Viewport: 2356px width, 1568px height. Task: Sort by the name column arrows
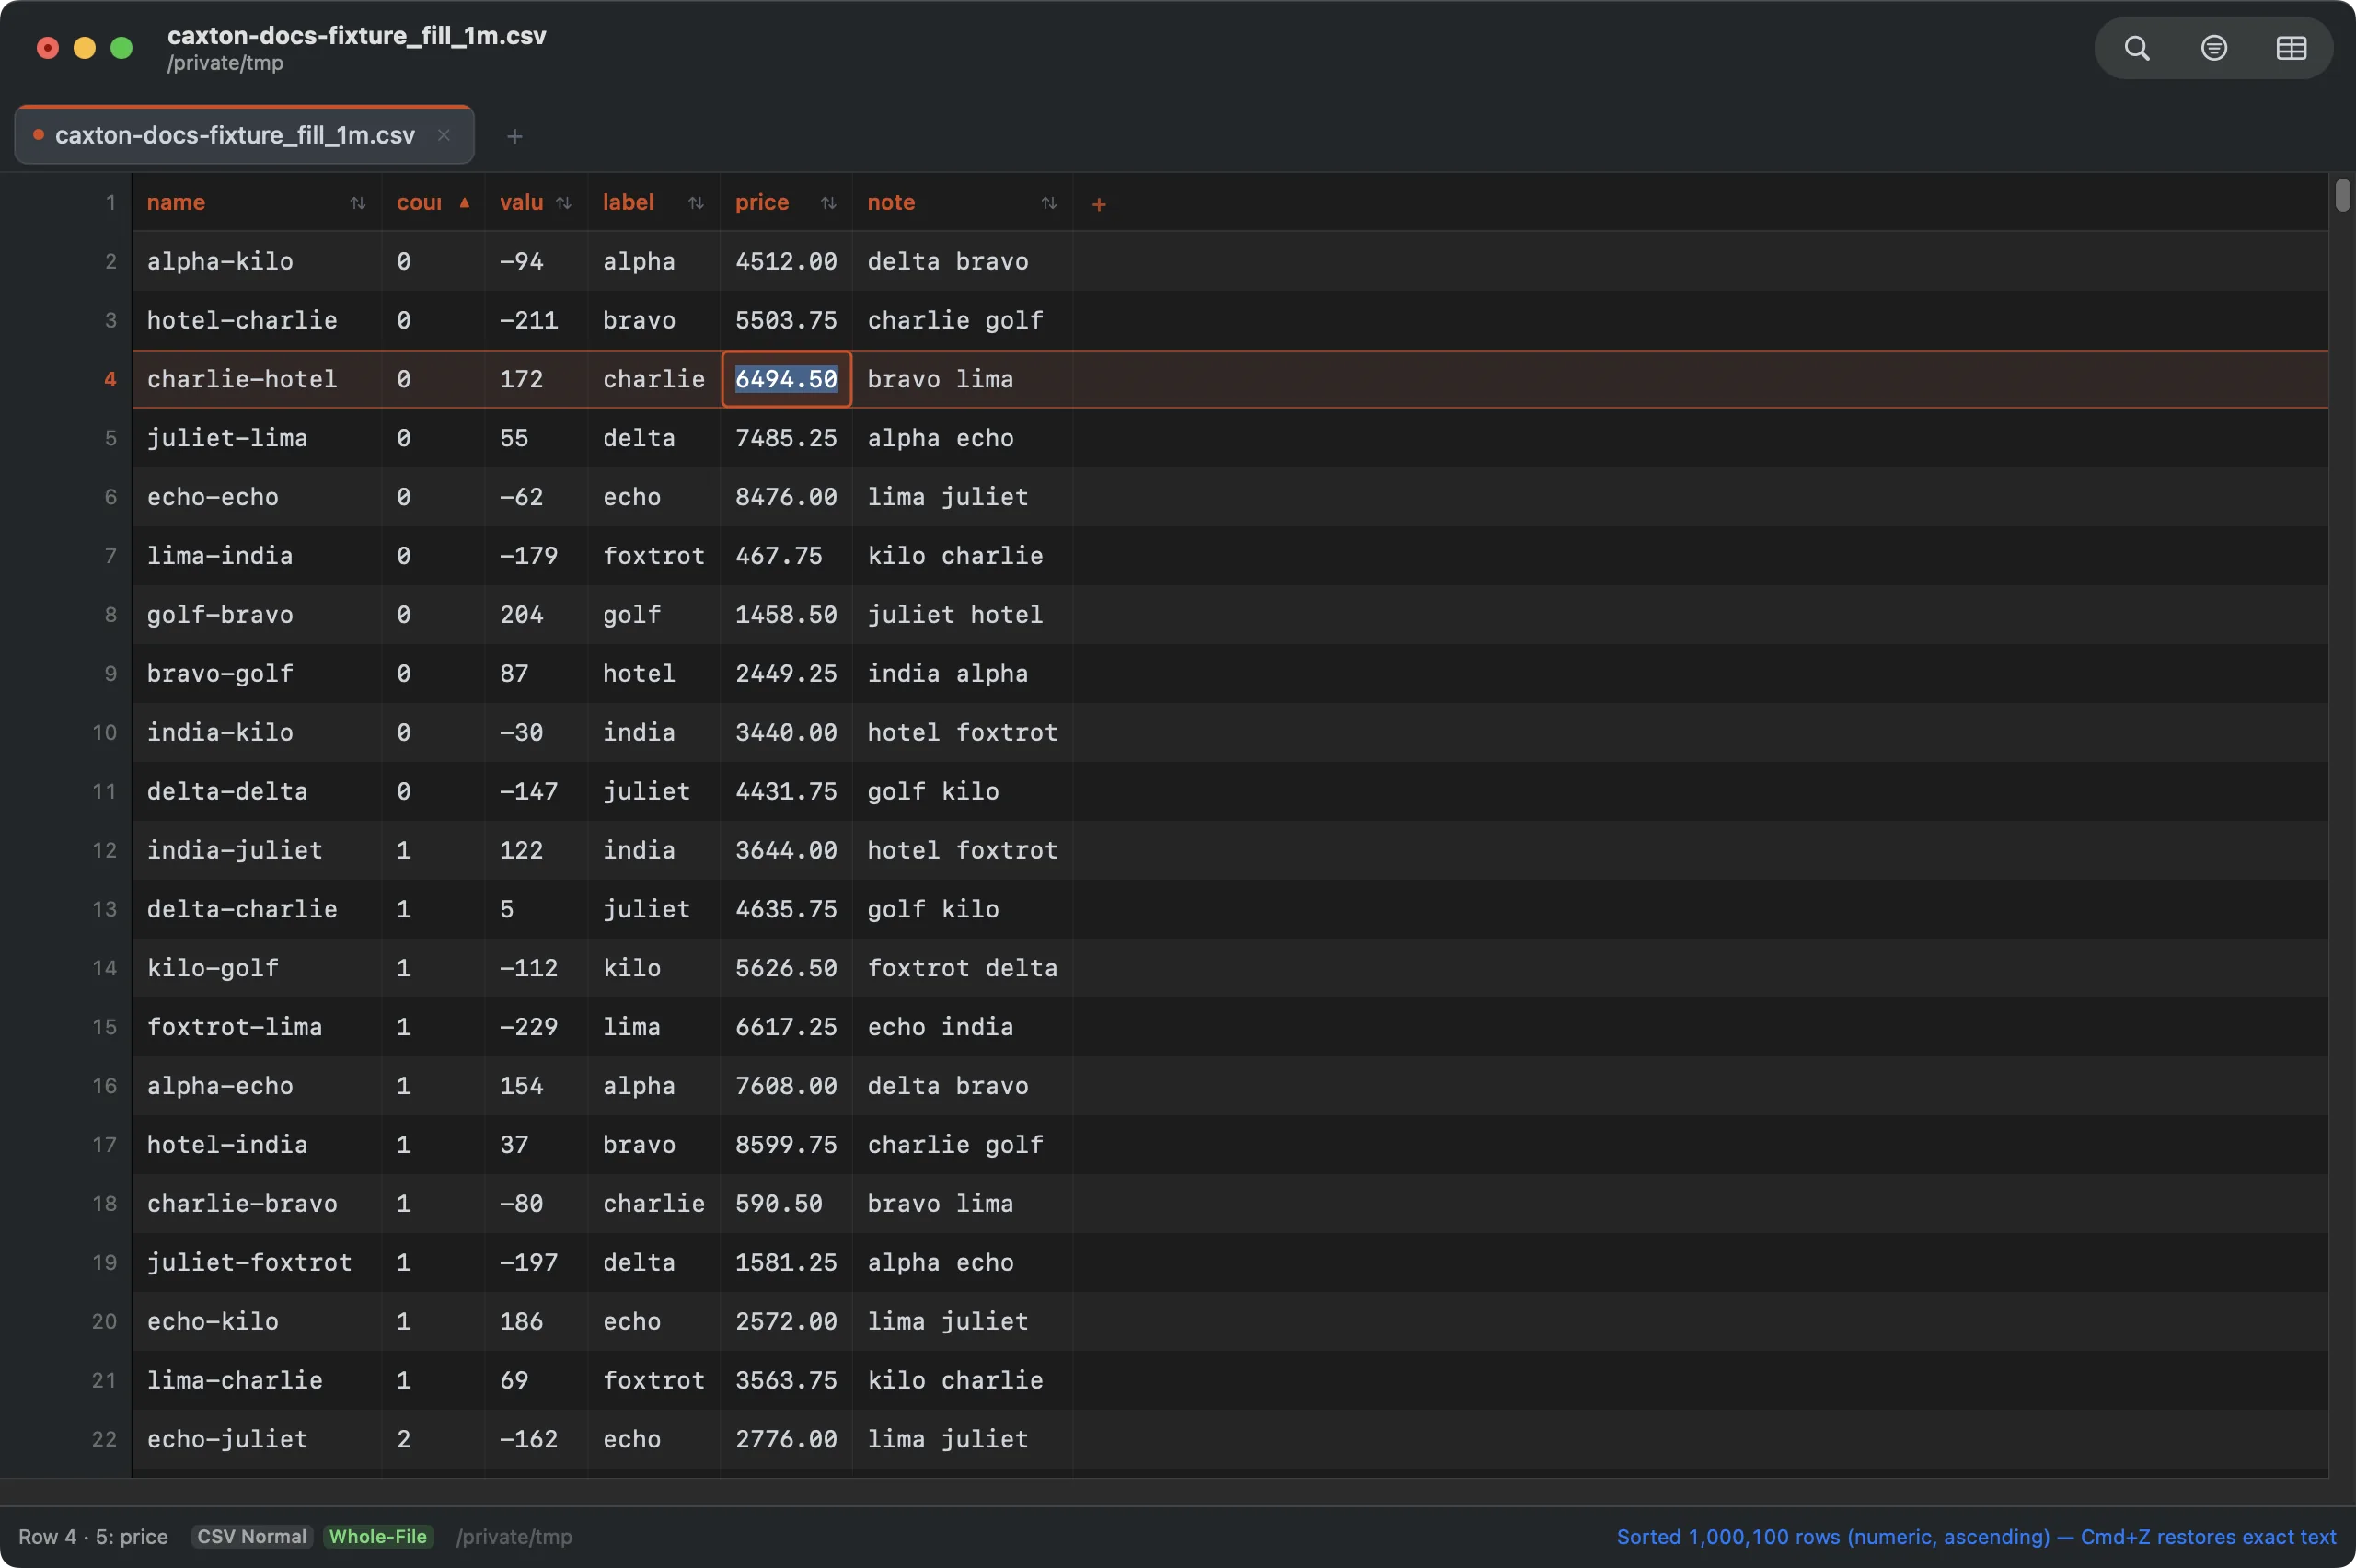tap(358, 203)
